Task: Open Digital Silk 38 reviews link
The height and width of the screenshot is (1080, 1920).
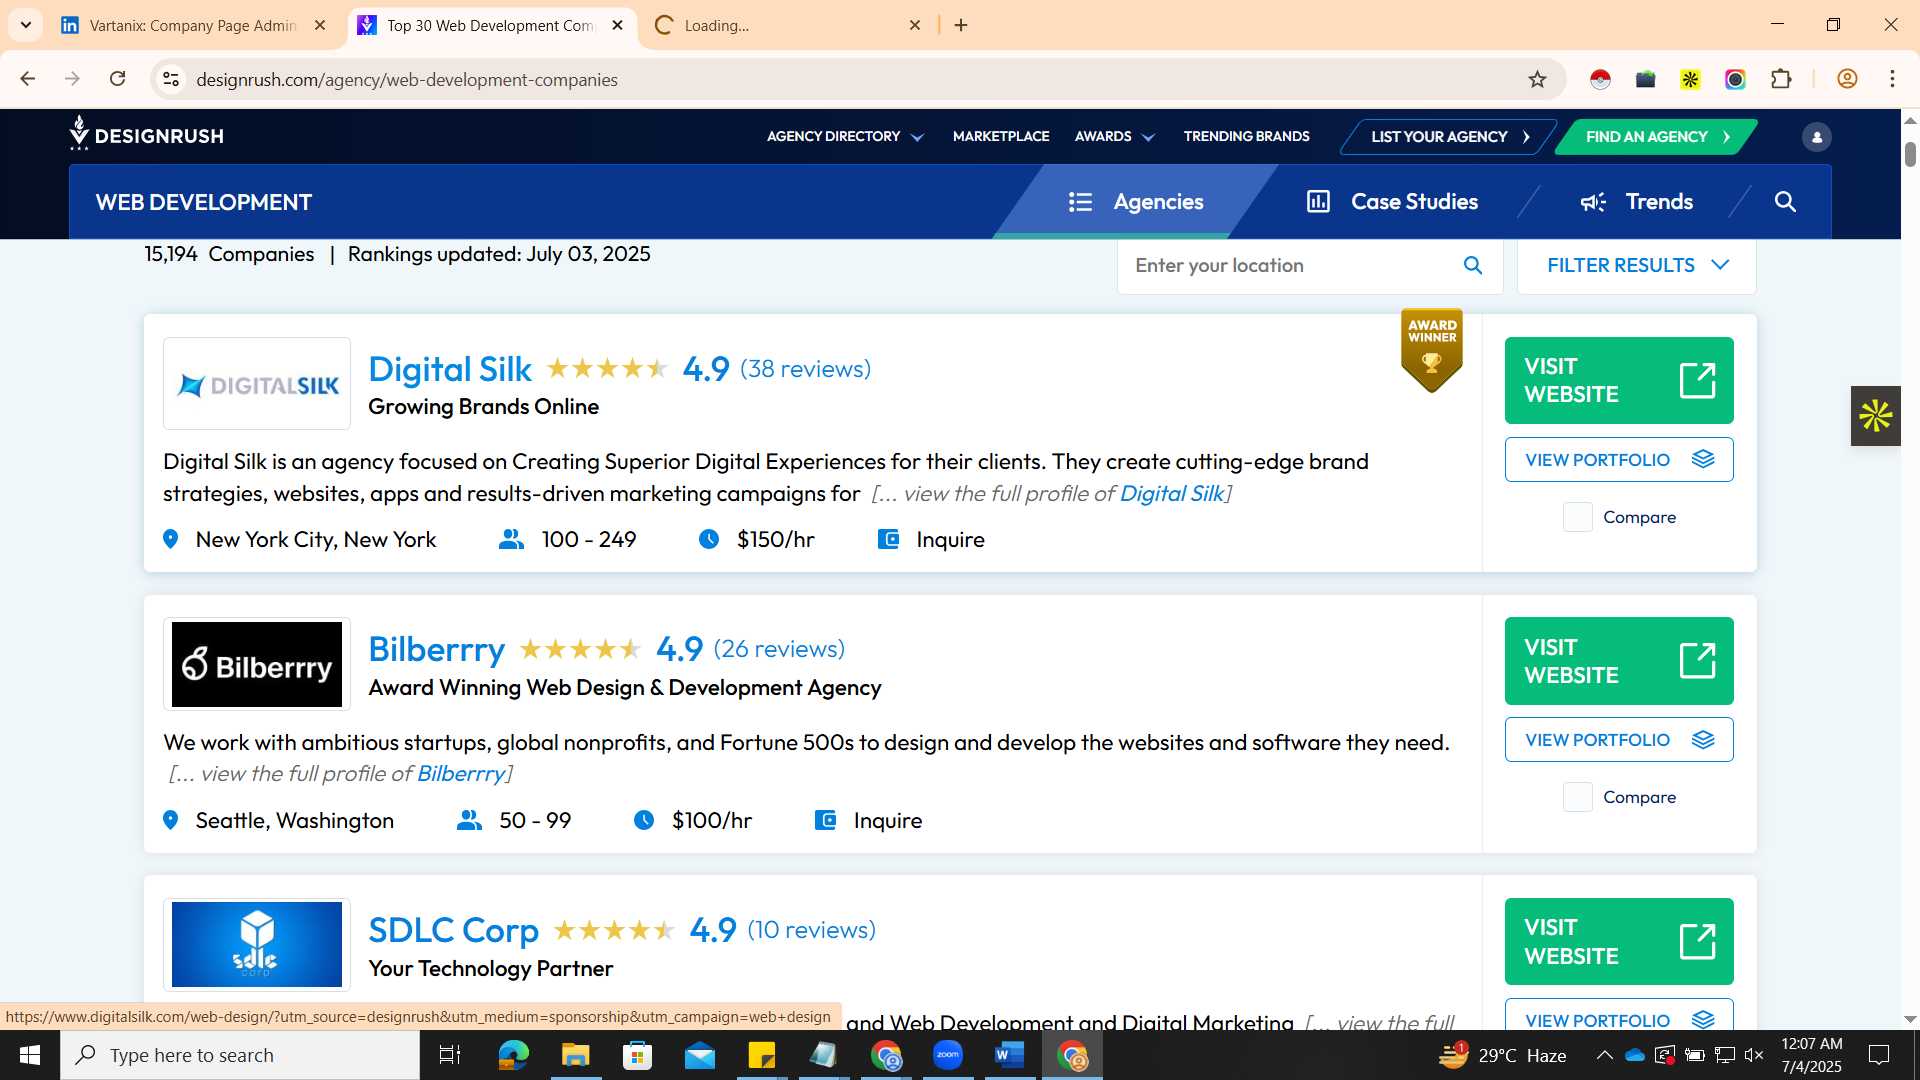Action: point(805,369)
